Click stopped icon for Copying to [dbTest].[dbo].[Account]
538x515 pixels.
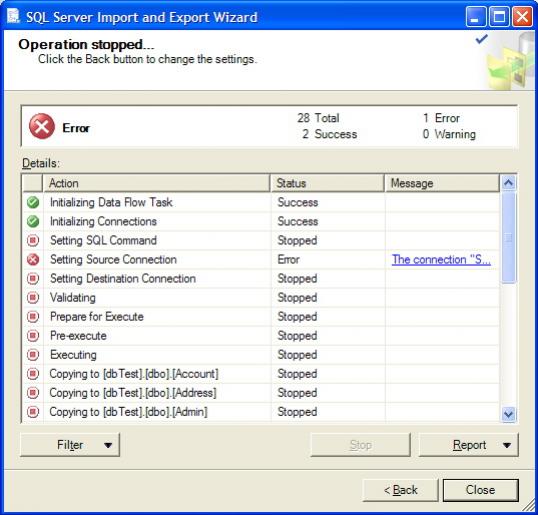tap(33, 374)
